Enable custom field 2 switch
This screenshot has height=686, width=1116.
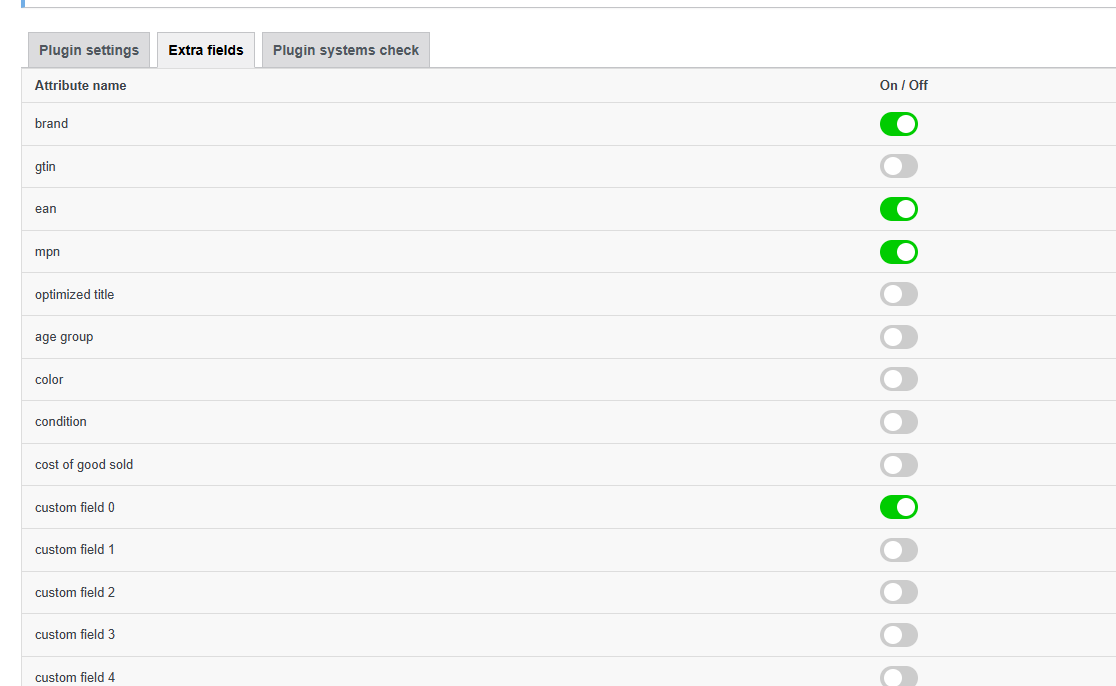click(x=898, y=592)
